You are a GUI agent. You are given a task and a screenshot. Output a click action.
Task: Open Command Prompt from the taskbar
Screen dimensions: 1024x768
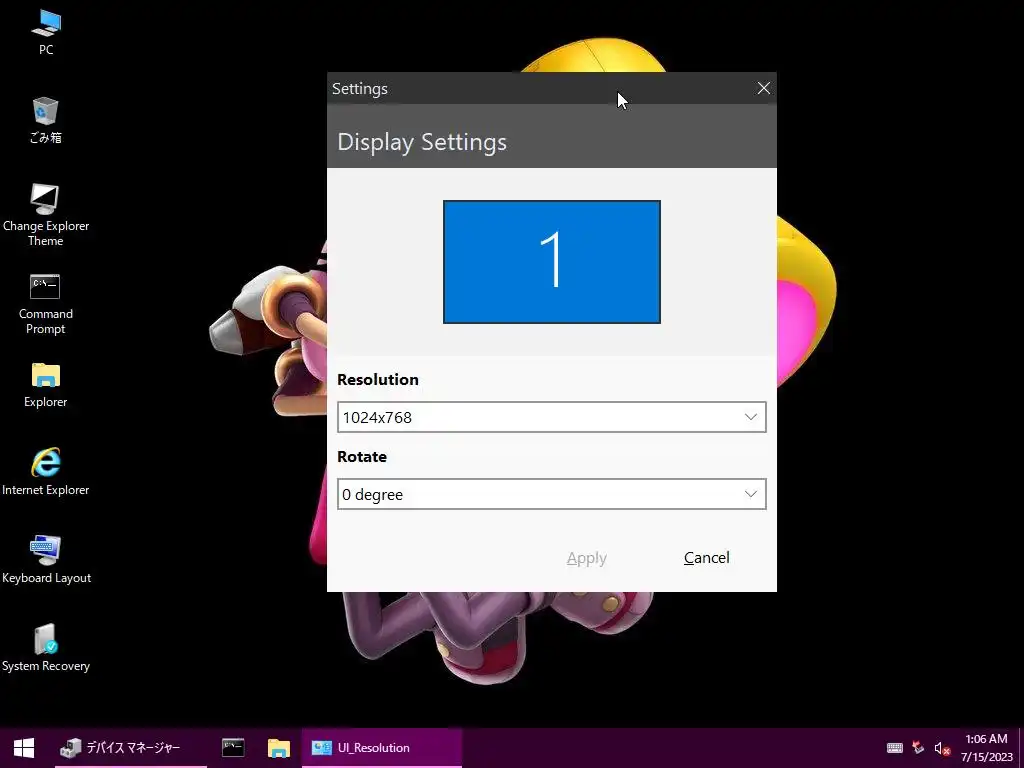point(233,748)
